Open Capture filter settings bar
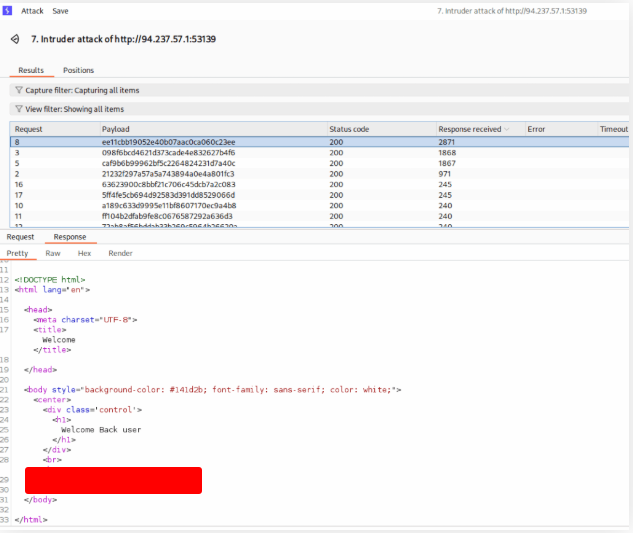Screen dimensions: 633x533 [320, 90]
